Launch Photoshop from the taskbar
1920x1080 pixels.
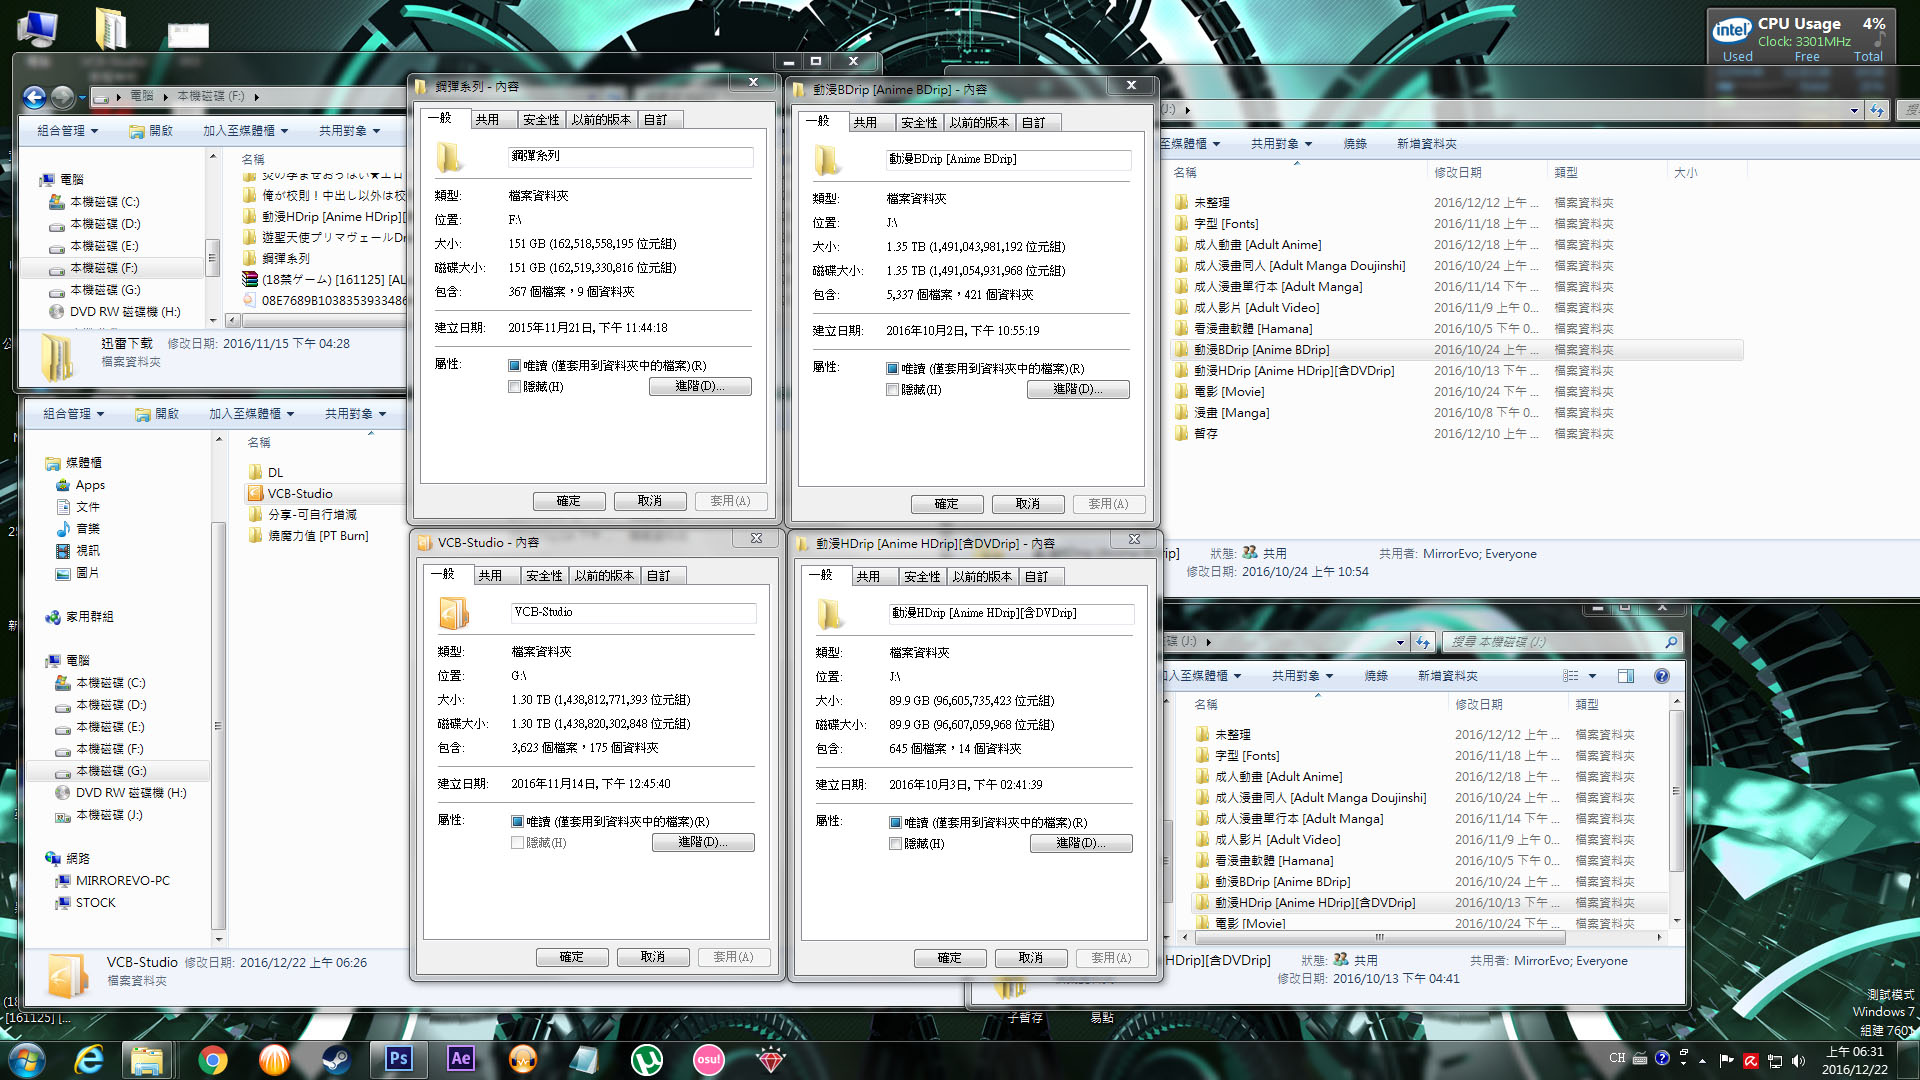click(x=398, y=1059)
